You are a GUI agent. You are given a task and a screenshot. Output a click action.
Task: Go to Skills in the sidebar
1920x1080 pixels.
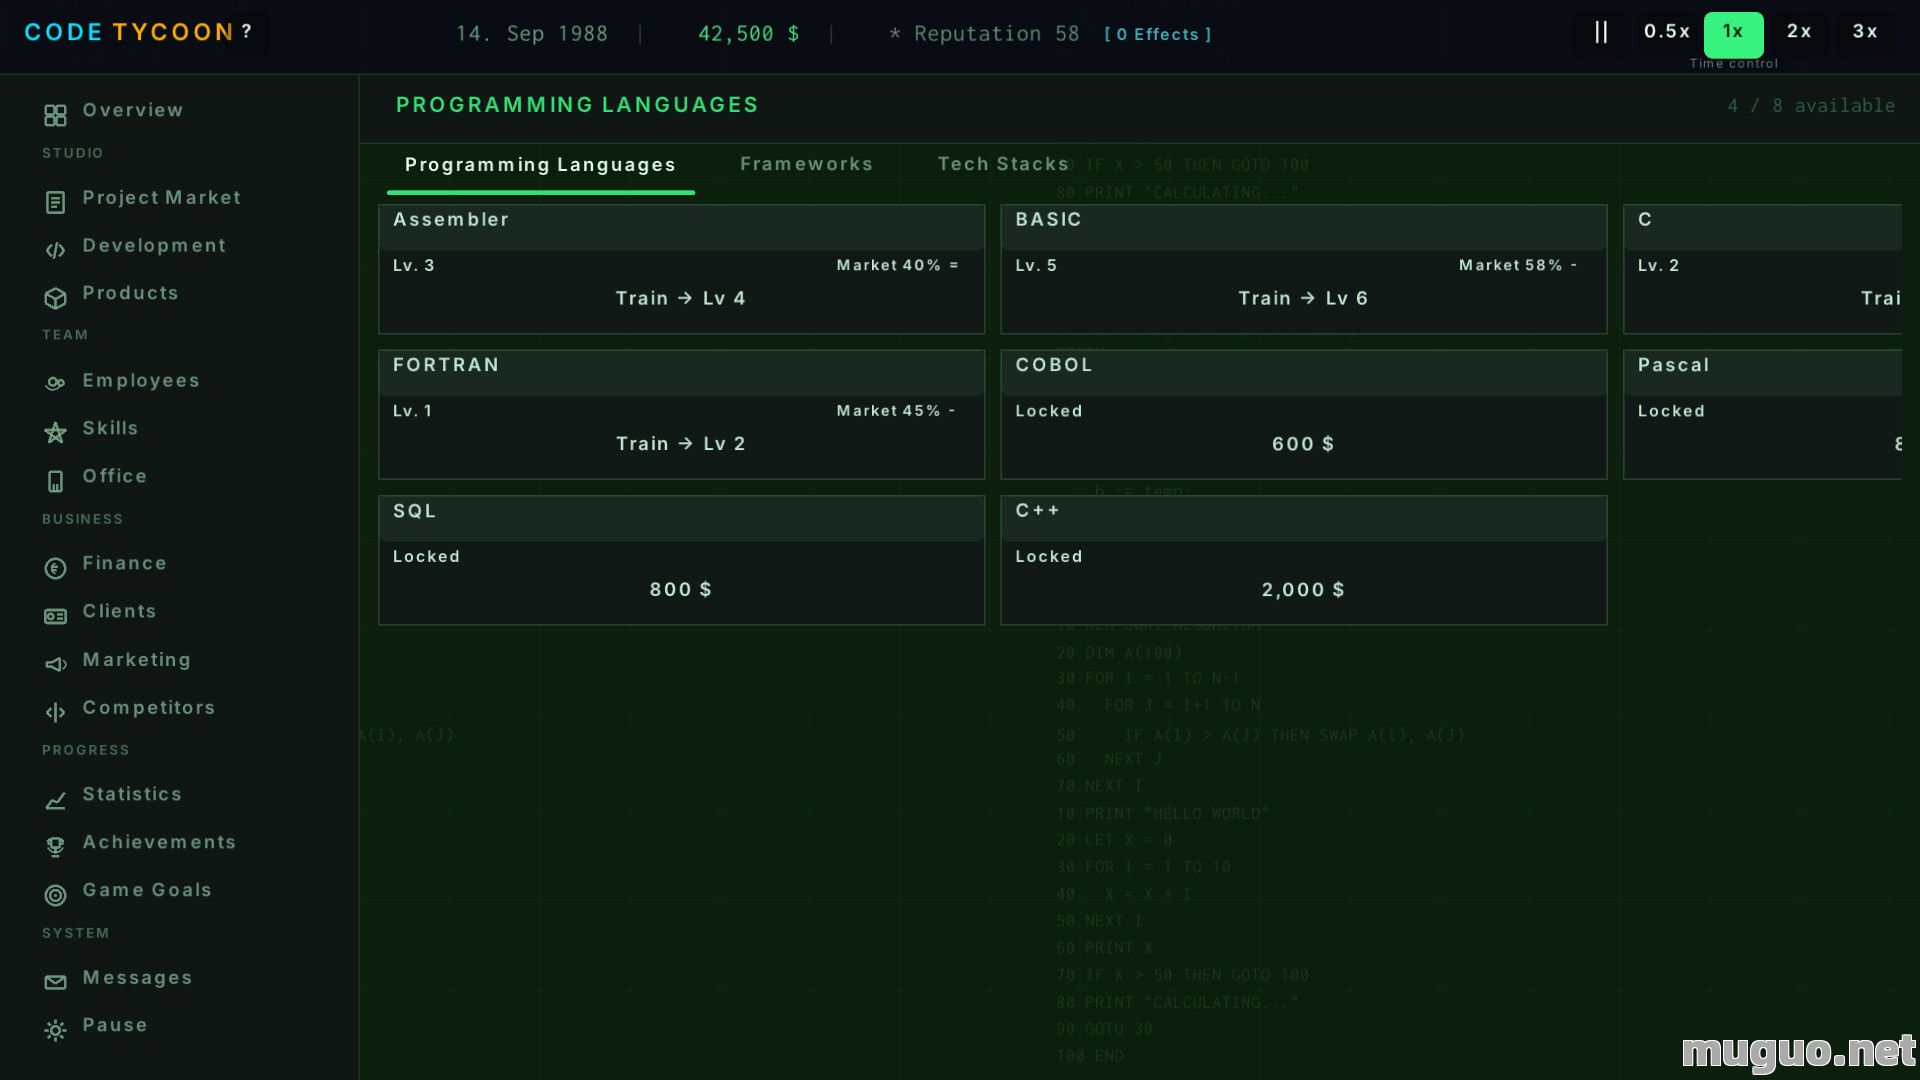point(110,428)
